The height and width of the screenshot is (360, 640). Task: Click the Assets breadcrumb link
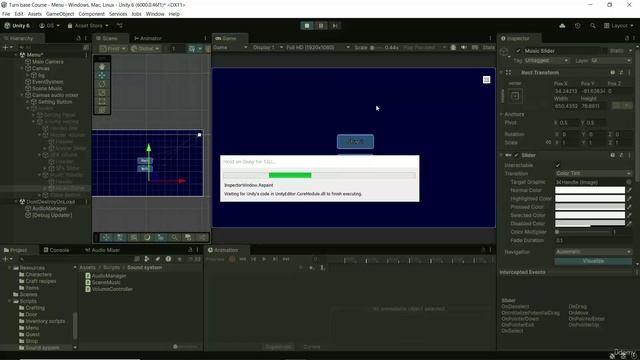coord(87,268)
